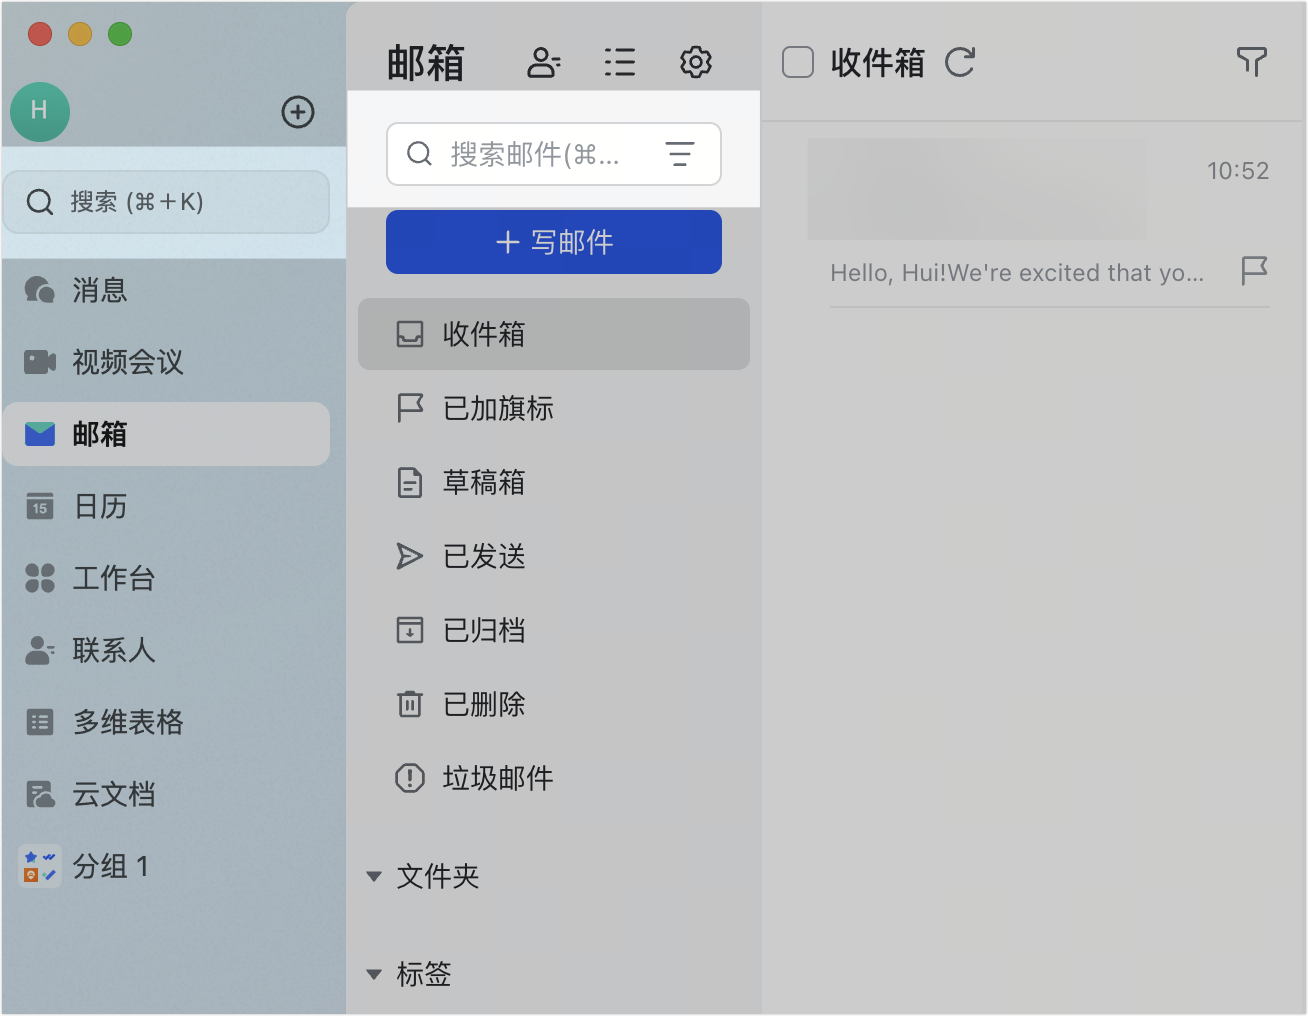1308x1016 pixels.
Task: Open the global search field (⌘+K)
Action: coord(166,202)
